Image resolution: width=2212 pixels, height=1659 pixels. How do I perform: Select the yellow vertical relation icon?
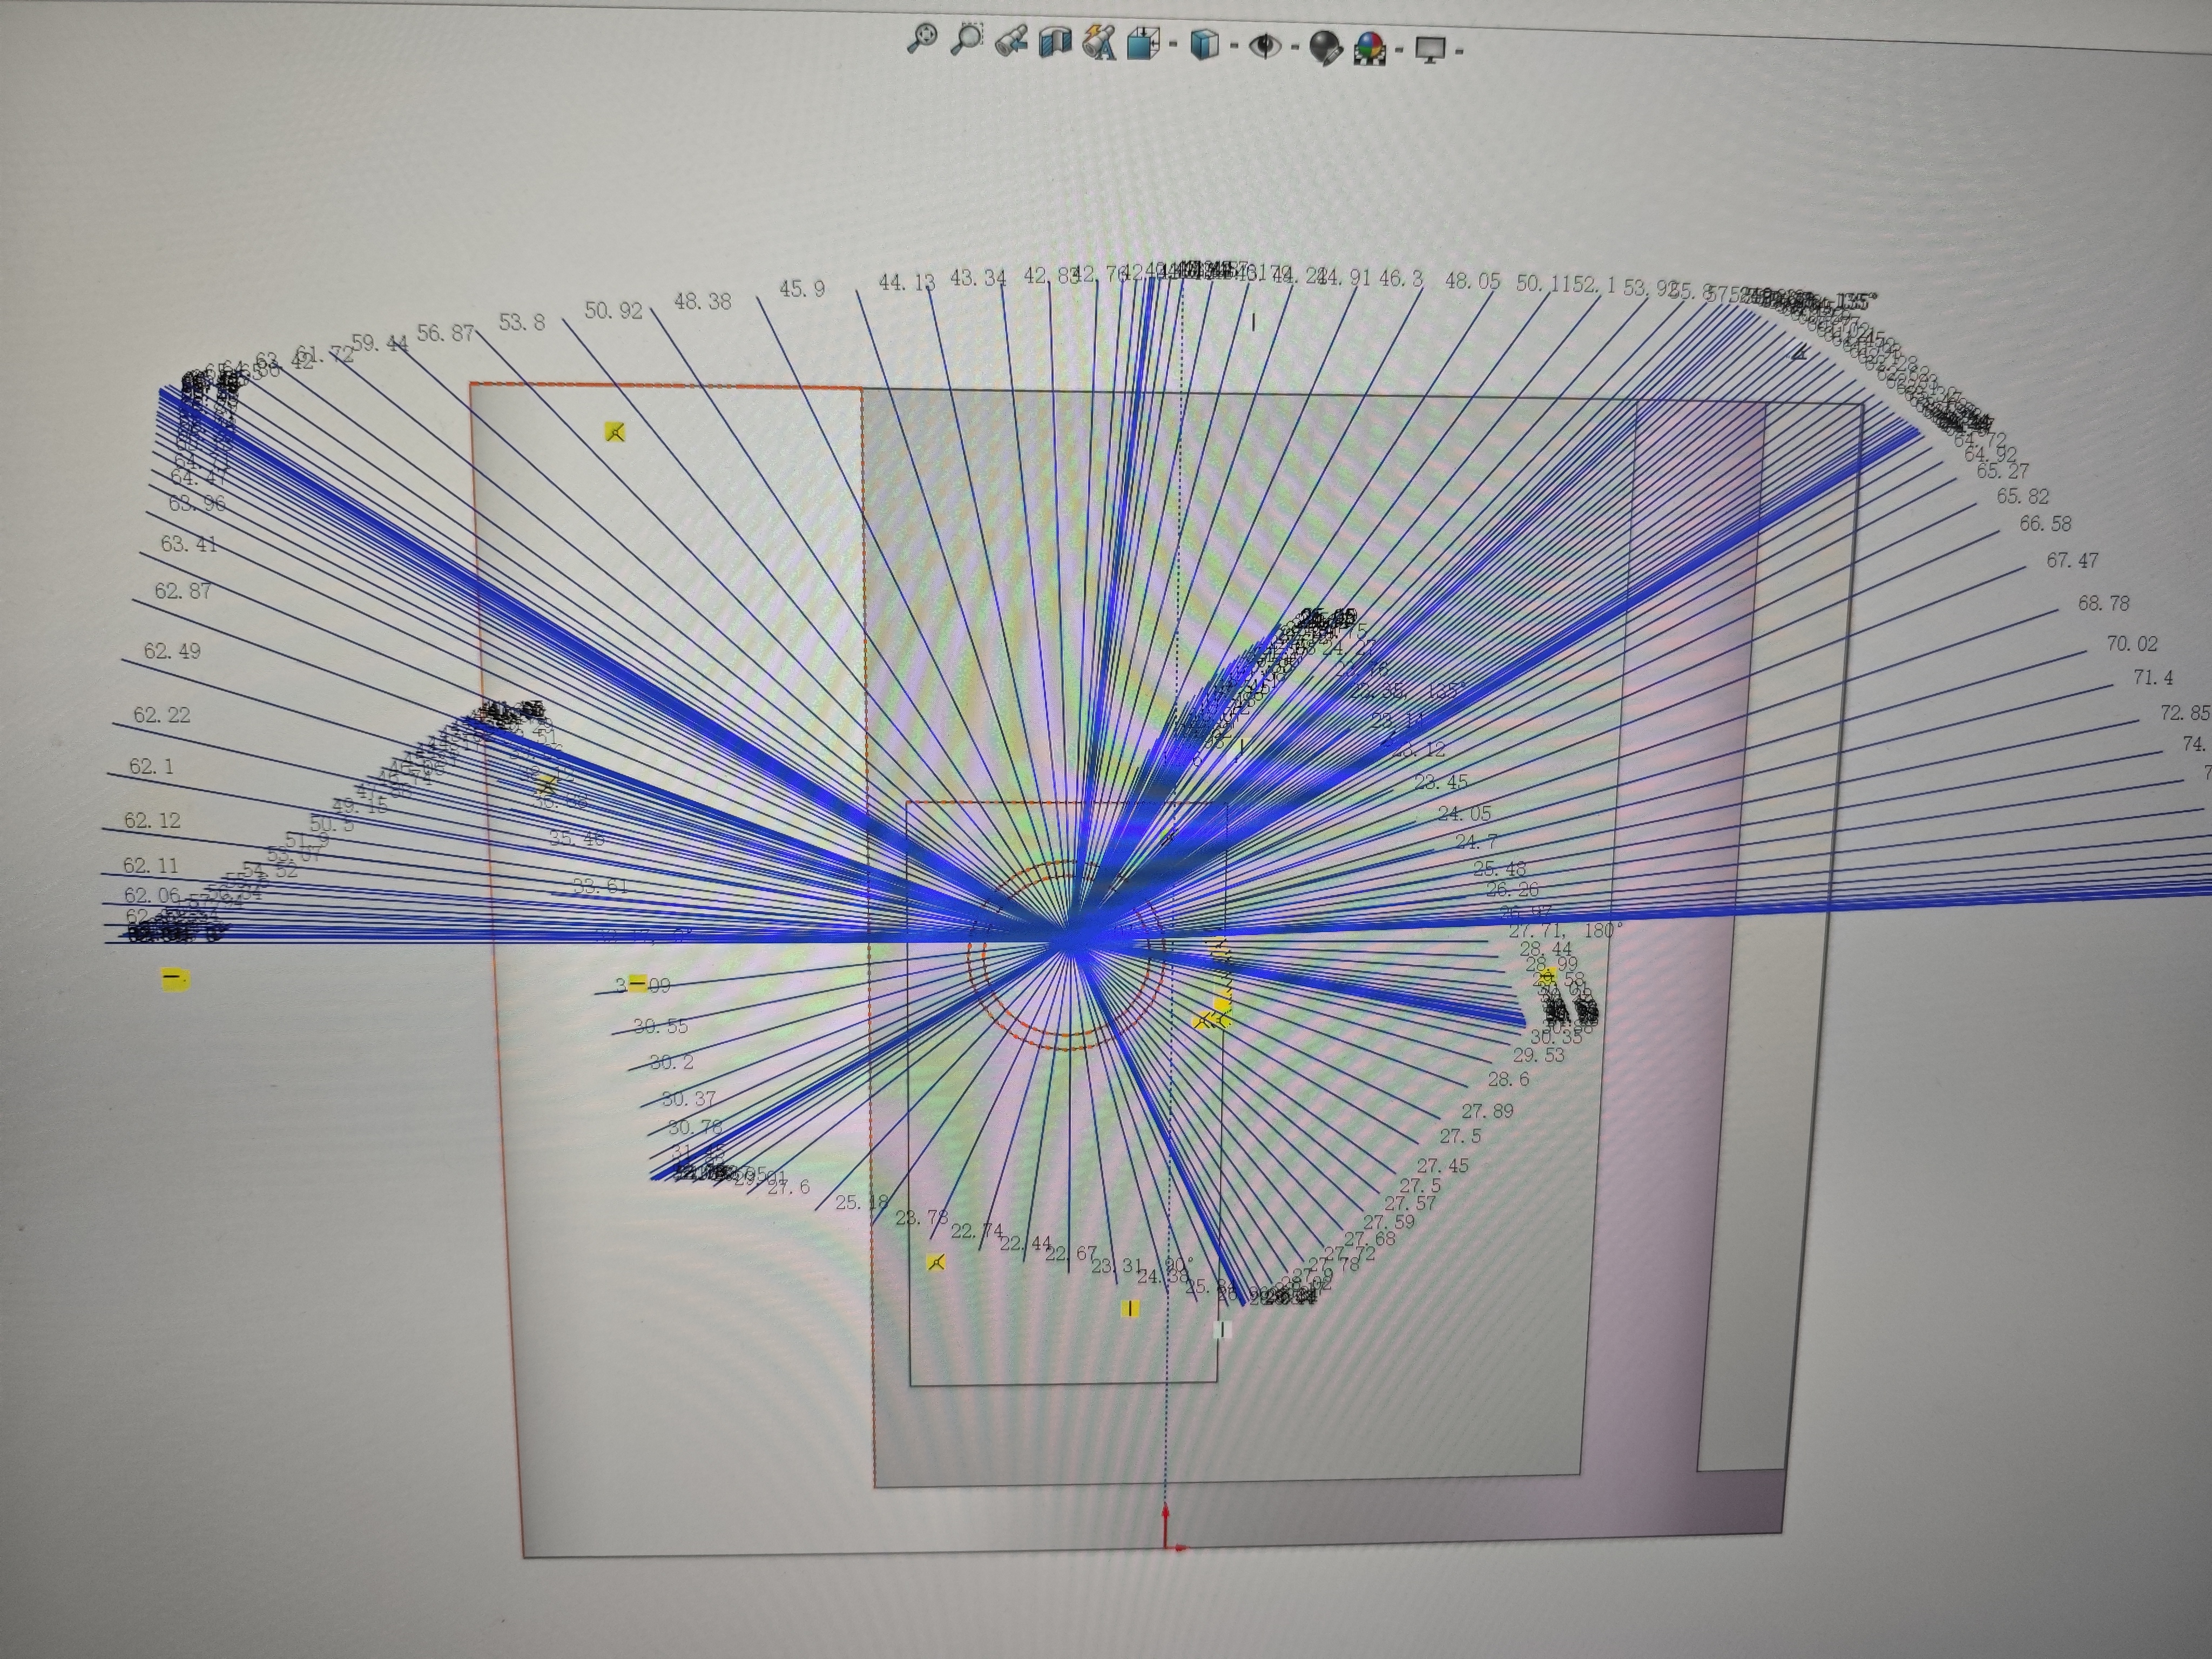tap(1130, 1308)
